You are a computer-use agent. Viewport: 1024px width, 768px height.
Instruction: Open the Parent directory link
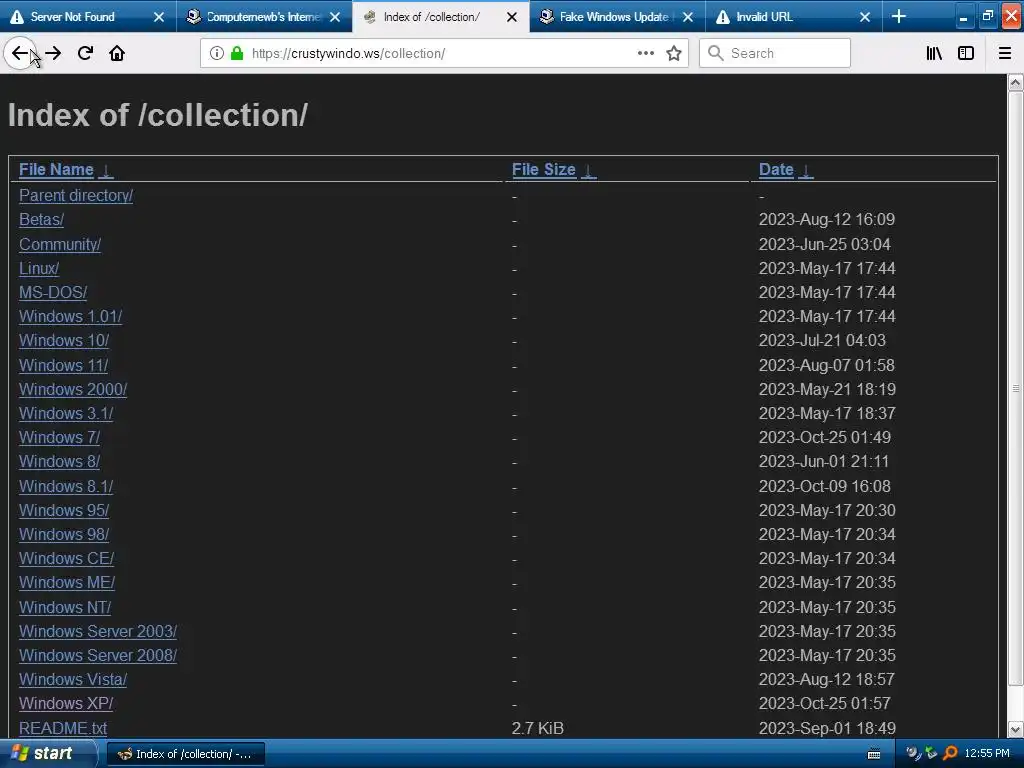coord(76,195)
